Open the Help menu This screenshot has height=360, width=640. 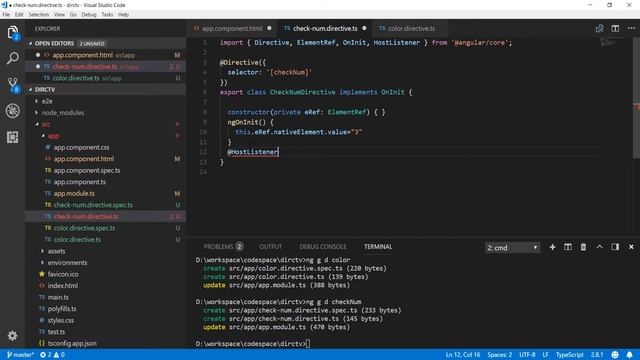point(123,14)
